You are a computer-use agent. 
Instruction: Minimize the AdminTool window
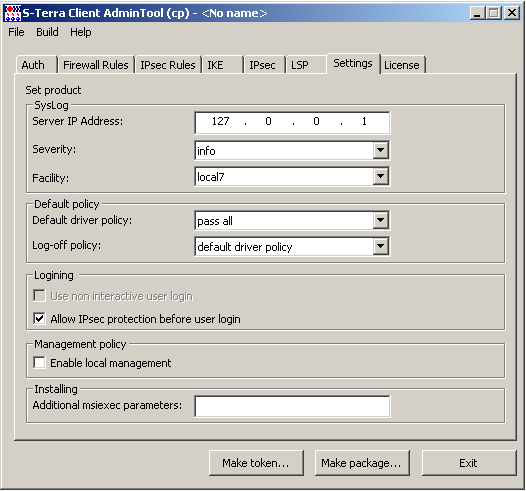point(477,13)
